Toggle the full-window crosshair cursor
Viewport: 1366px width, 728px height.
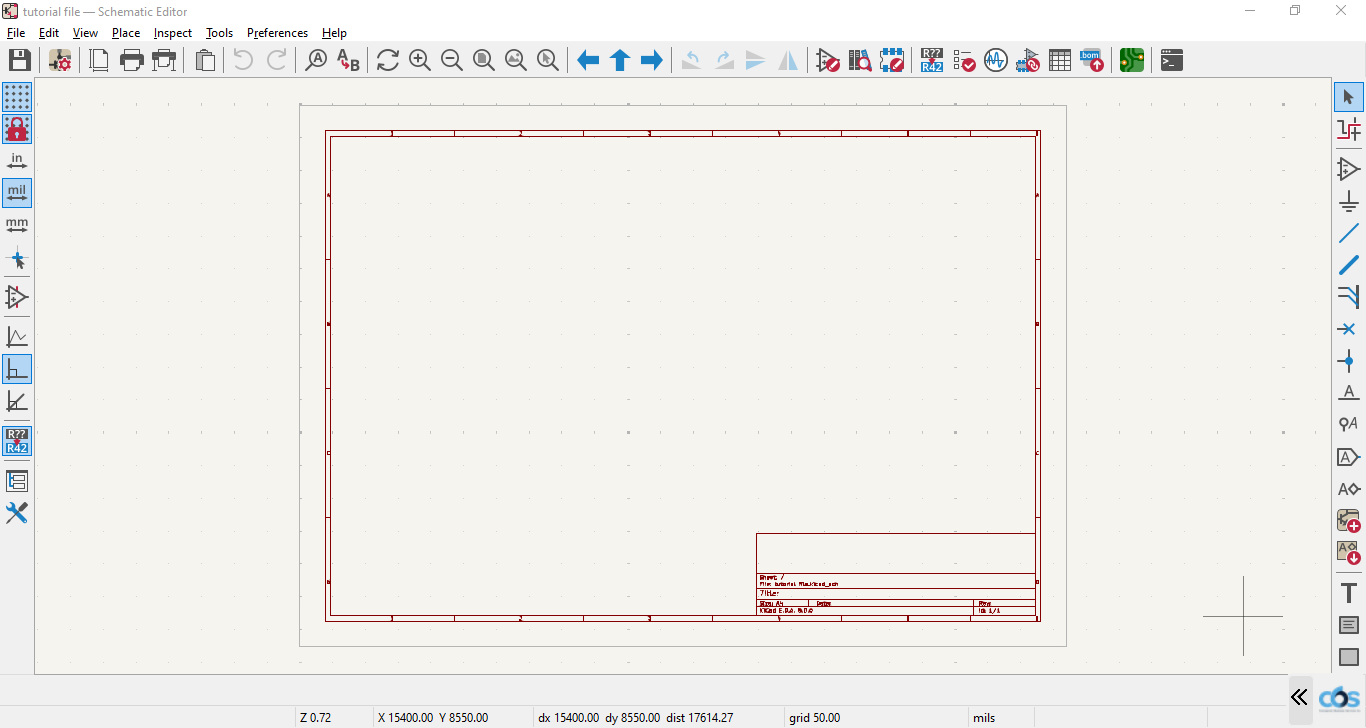17,259
